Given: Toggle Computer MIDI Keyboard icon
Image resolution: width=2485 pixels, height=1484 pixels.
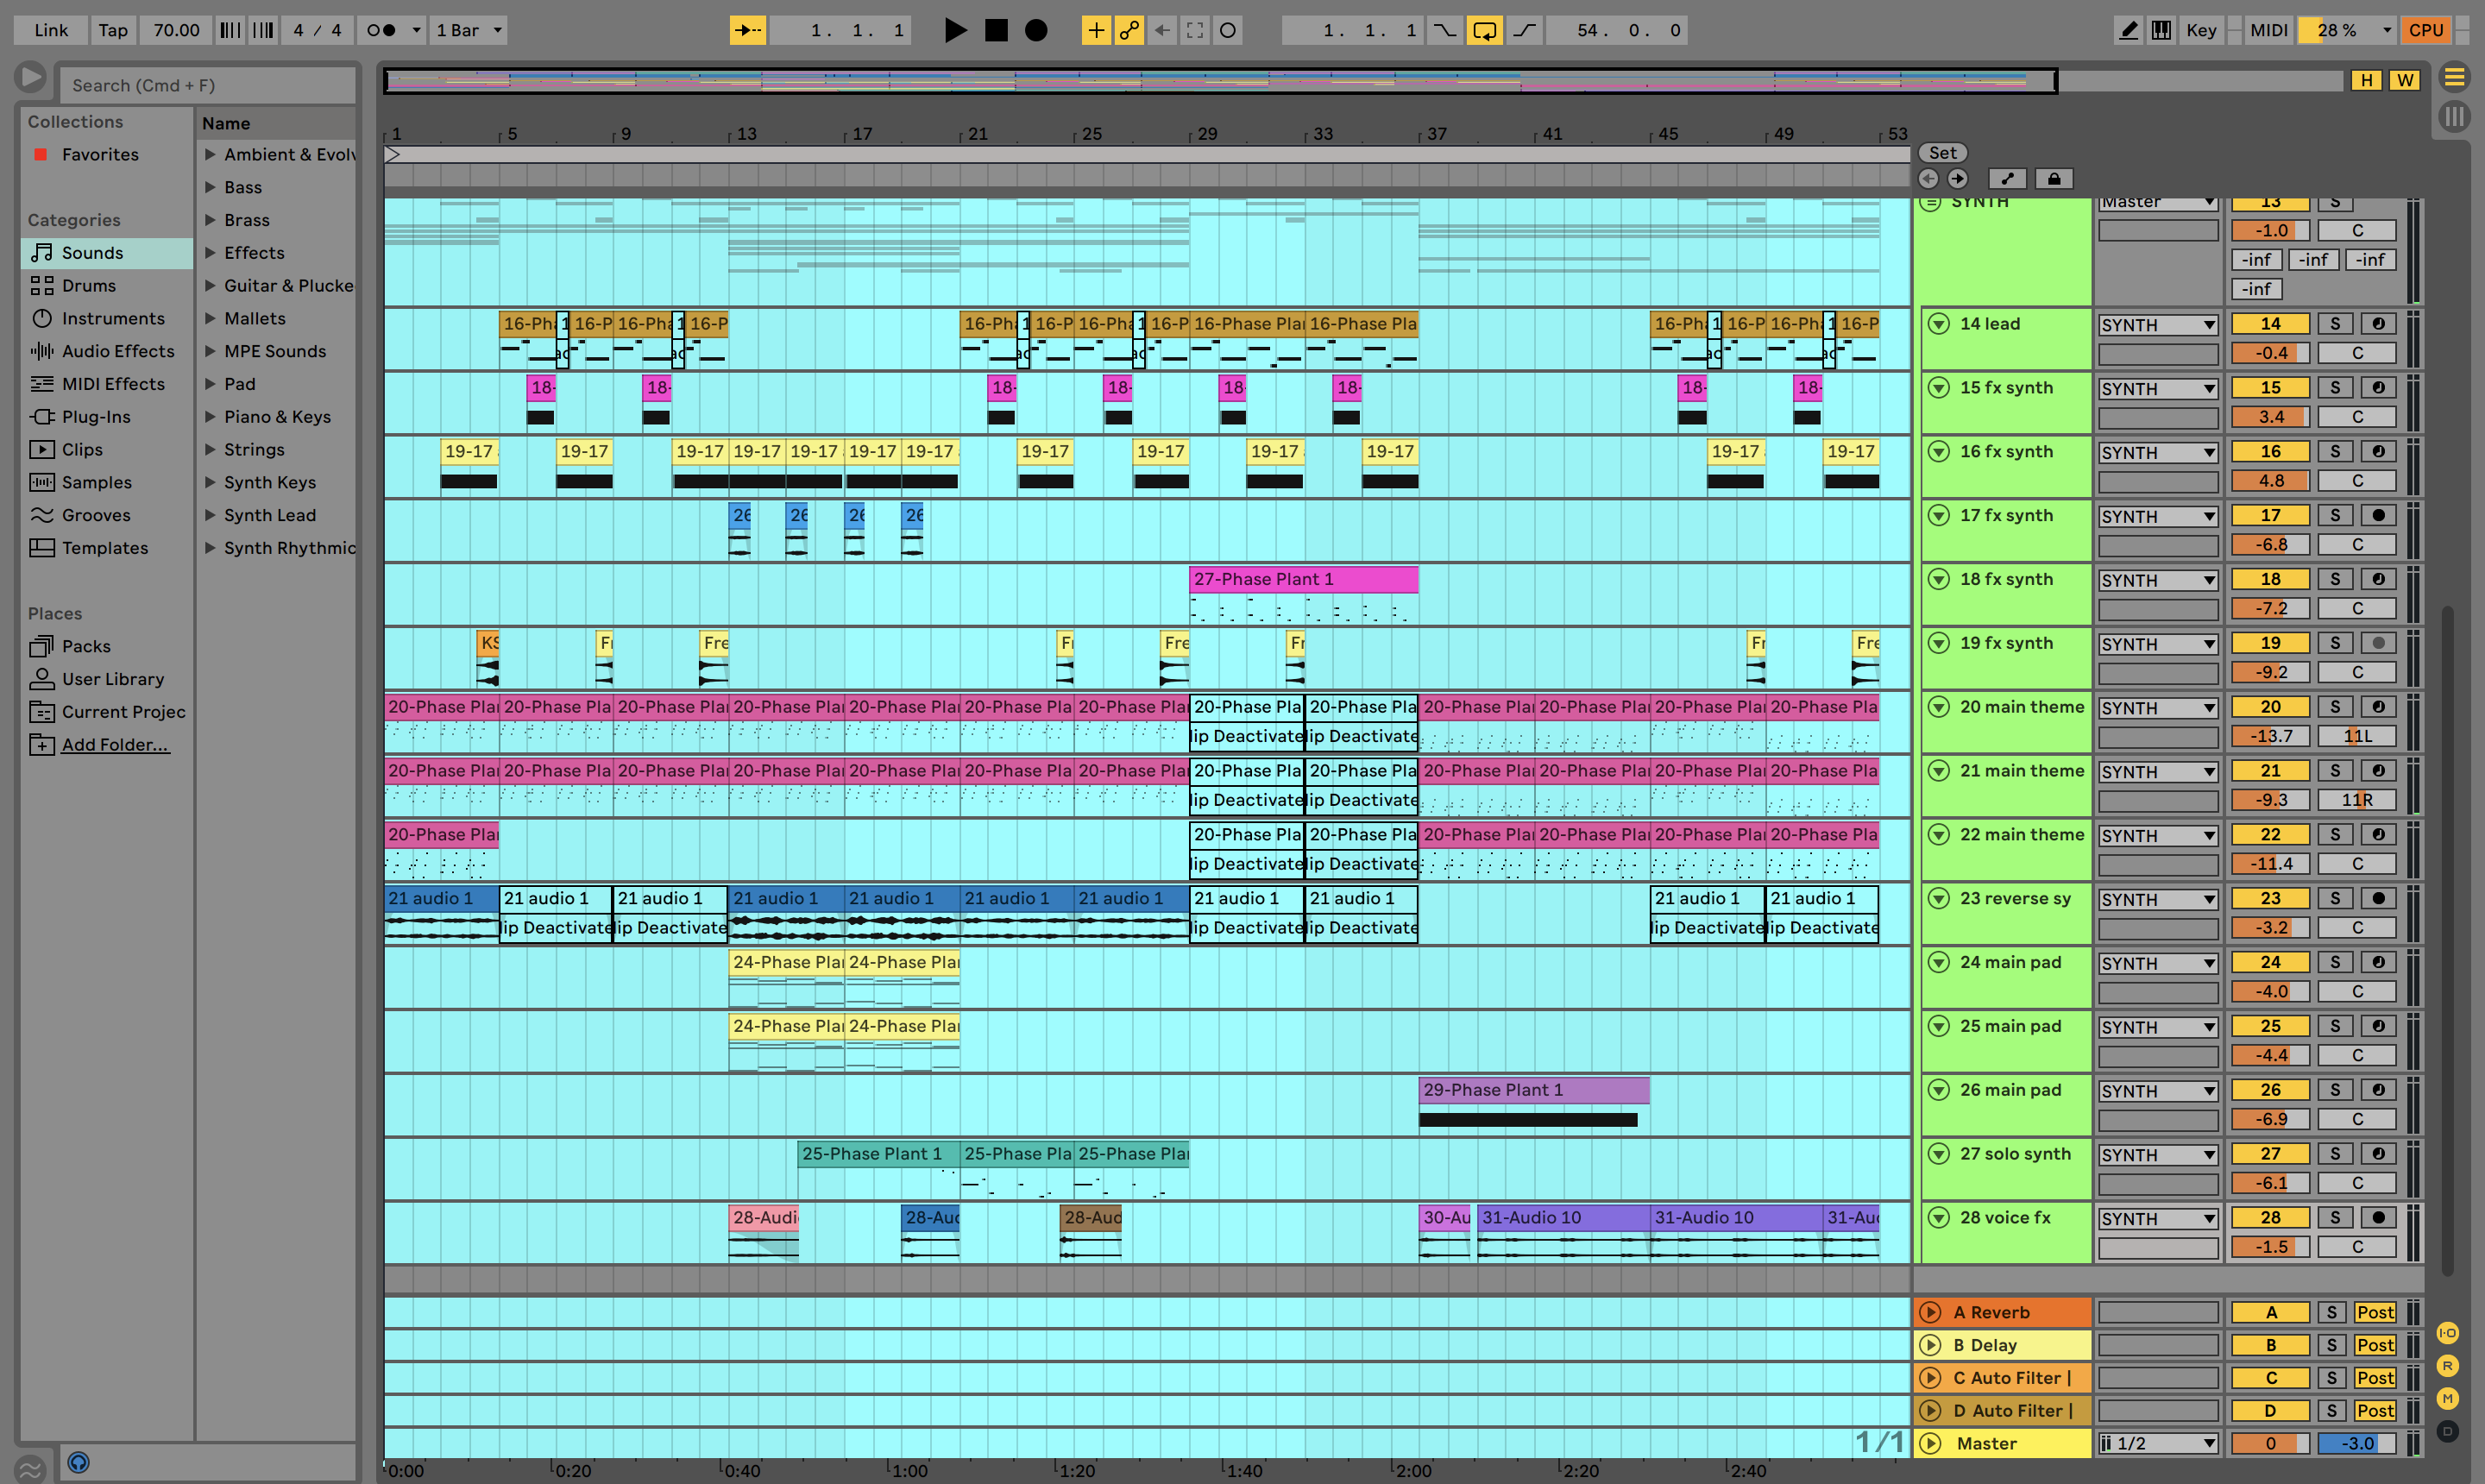Looking at the screenshot, I should (2161, 30).
